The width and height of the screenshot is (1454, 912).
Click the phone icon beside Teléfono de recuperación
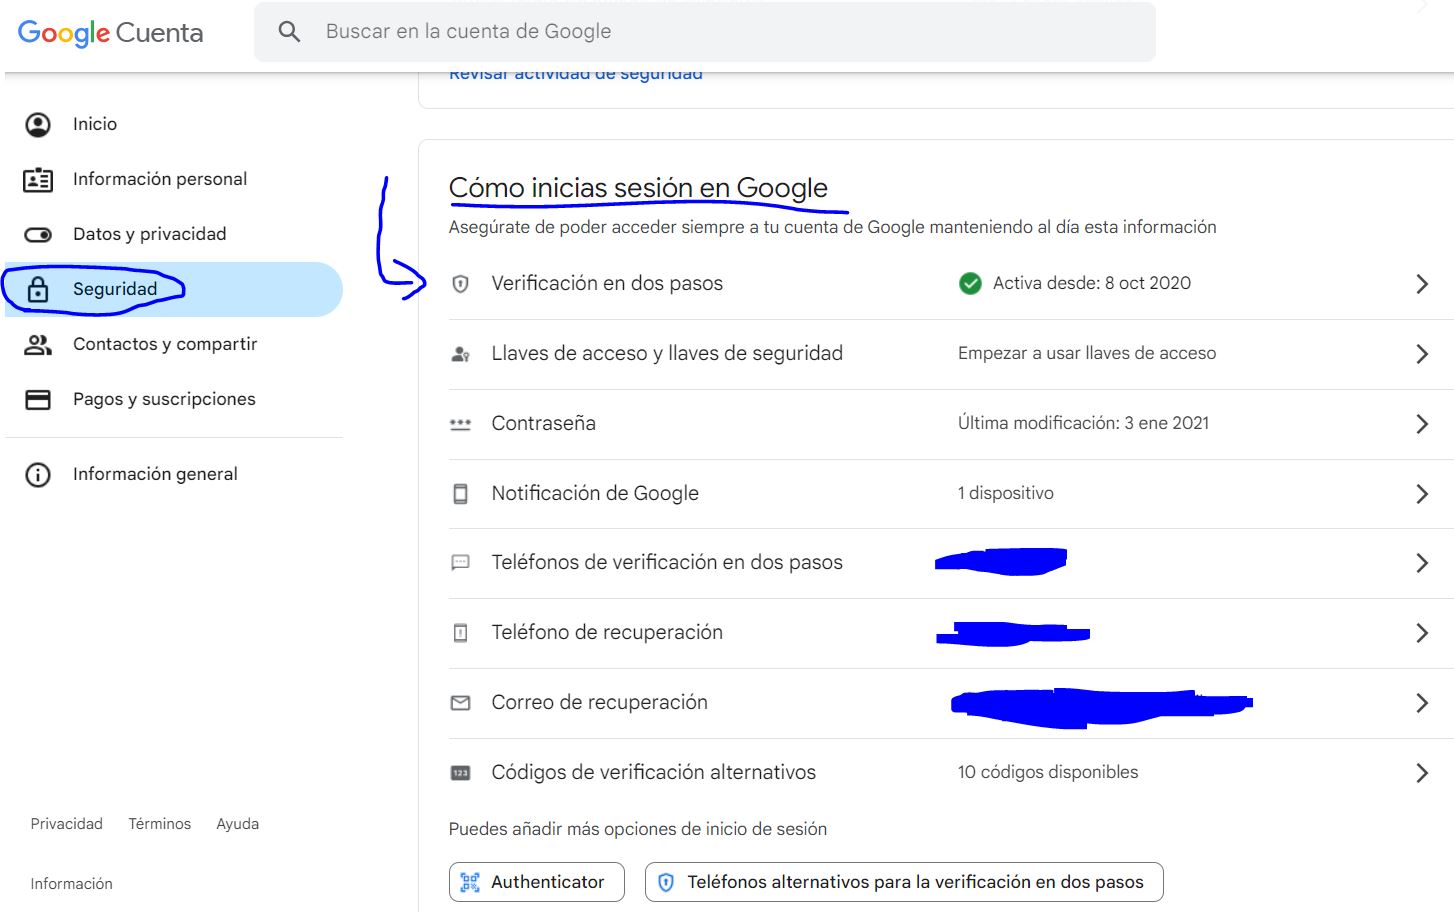point(460,633)
